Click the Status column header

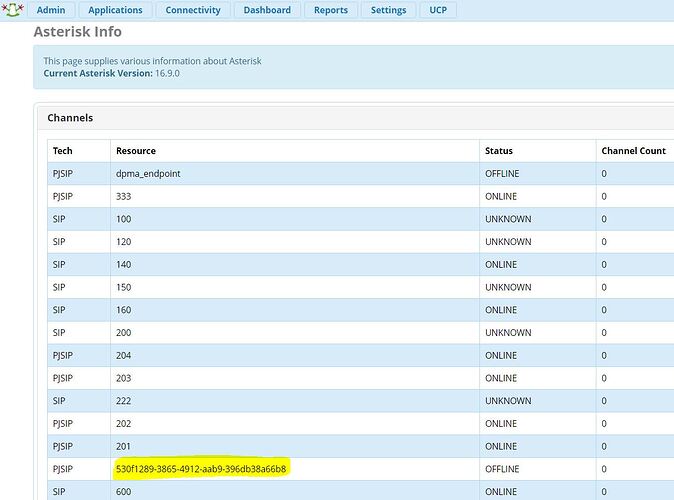[498, 151]
